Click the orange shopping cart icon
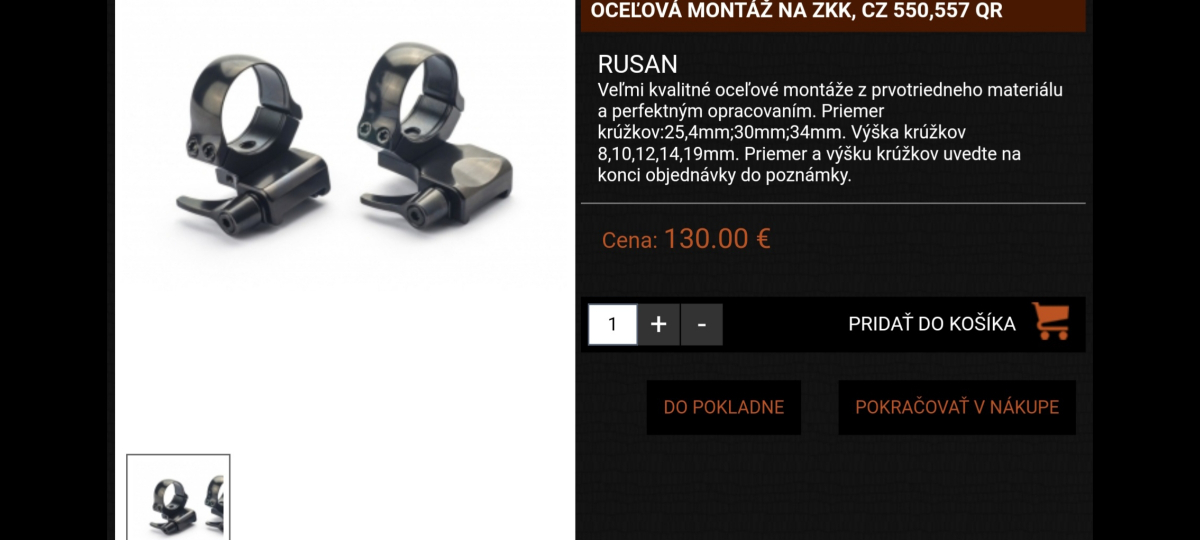 point(1050,322)
